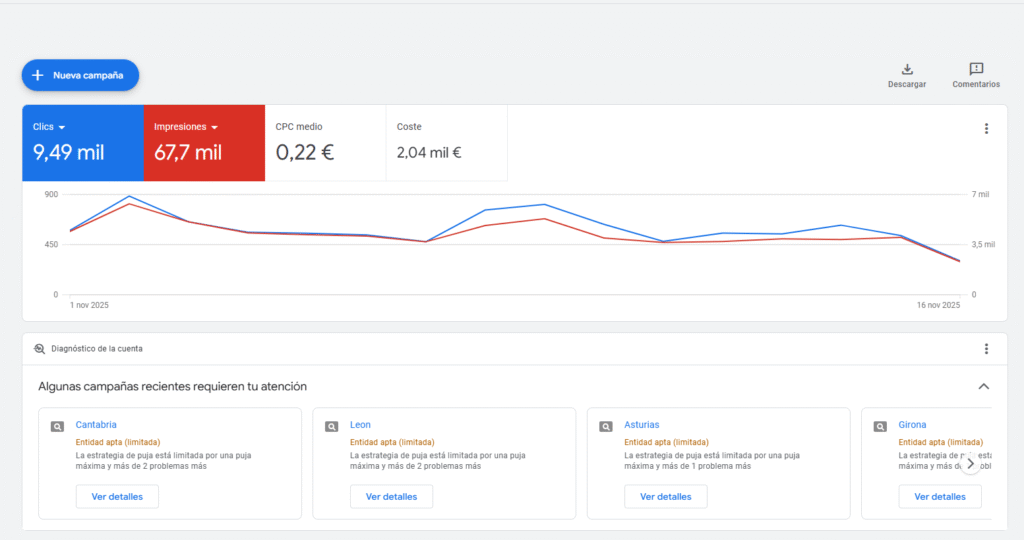The width and height of the screenshot is (1024, 540).
Task: Click the 900 left axis label
Action: pos(51,195)
